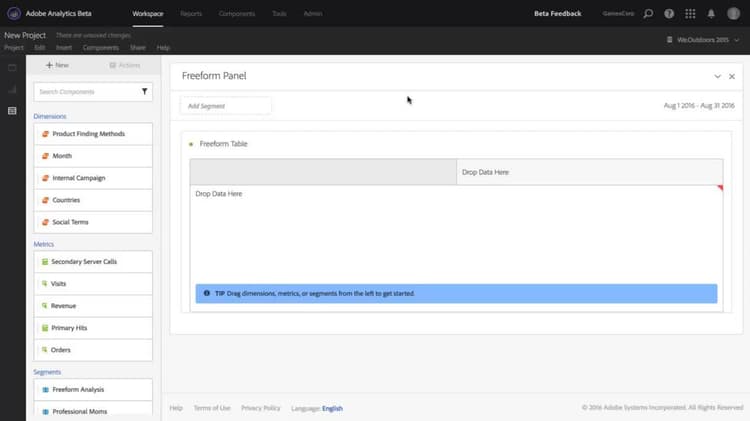Click Beta Feedback link
Viewport: 750px width, 421px height.
[x=558, y=13]
